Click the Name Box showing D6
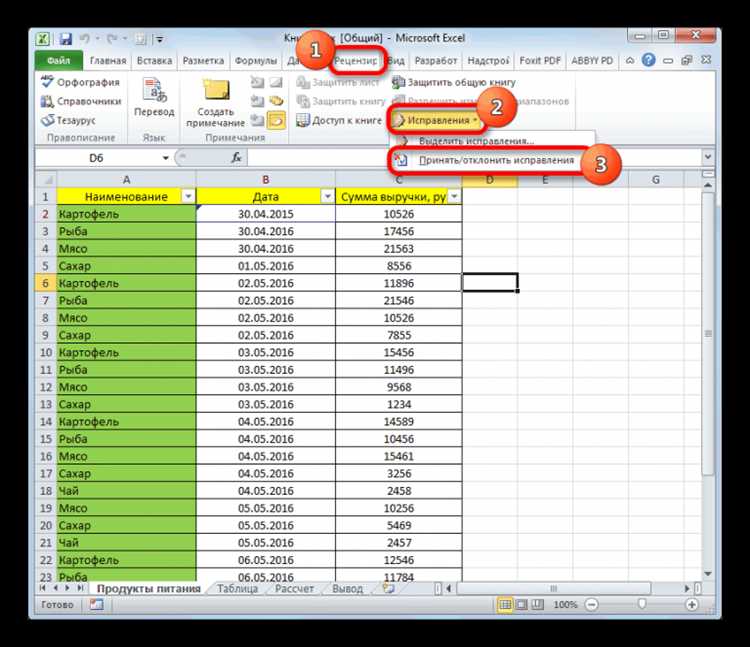The height and width of the screenshot is (647, 750). click(x=97, y=158)
